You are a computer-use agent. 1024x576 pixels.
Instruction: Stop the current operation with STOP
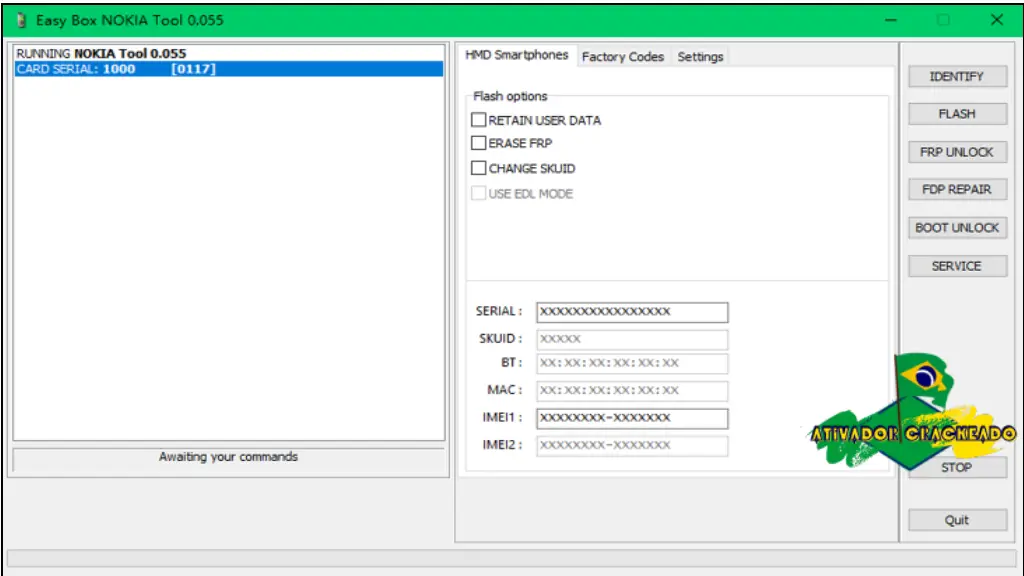point(957,468)
